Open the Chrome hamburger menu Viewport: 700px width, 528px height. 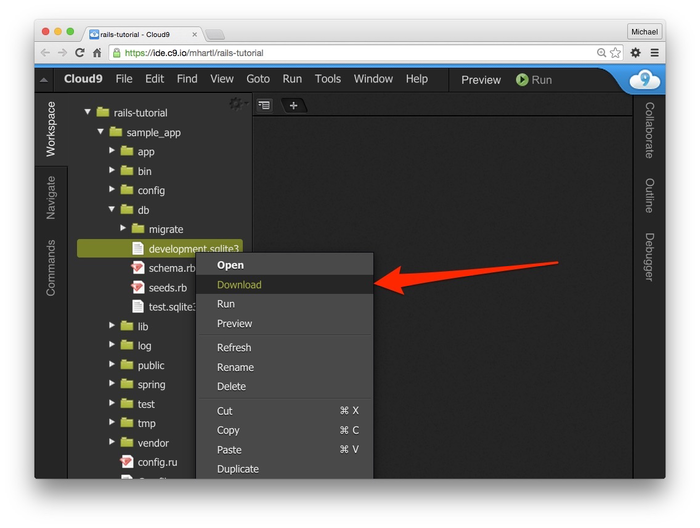pyautogui.click(x=654, y=53)
